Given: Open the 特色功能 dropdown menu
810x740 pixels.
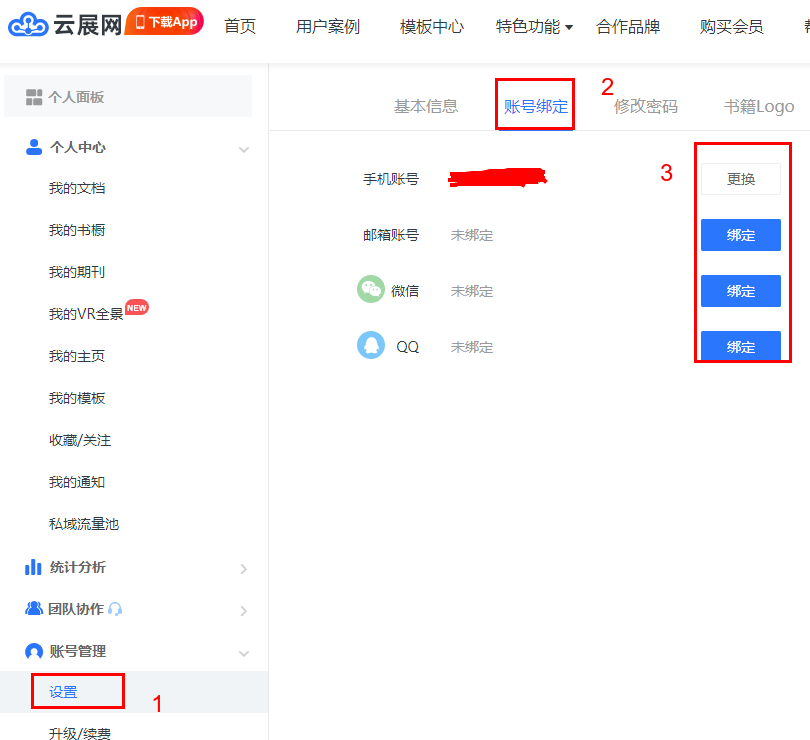Looking at the screenshot, I should pyautogui.click(x=534, y=27).
